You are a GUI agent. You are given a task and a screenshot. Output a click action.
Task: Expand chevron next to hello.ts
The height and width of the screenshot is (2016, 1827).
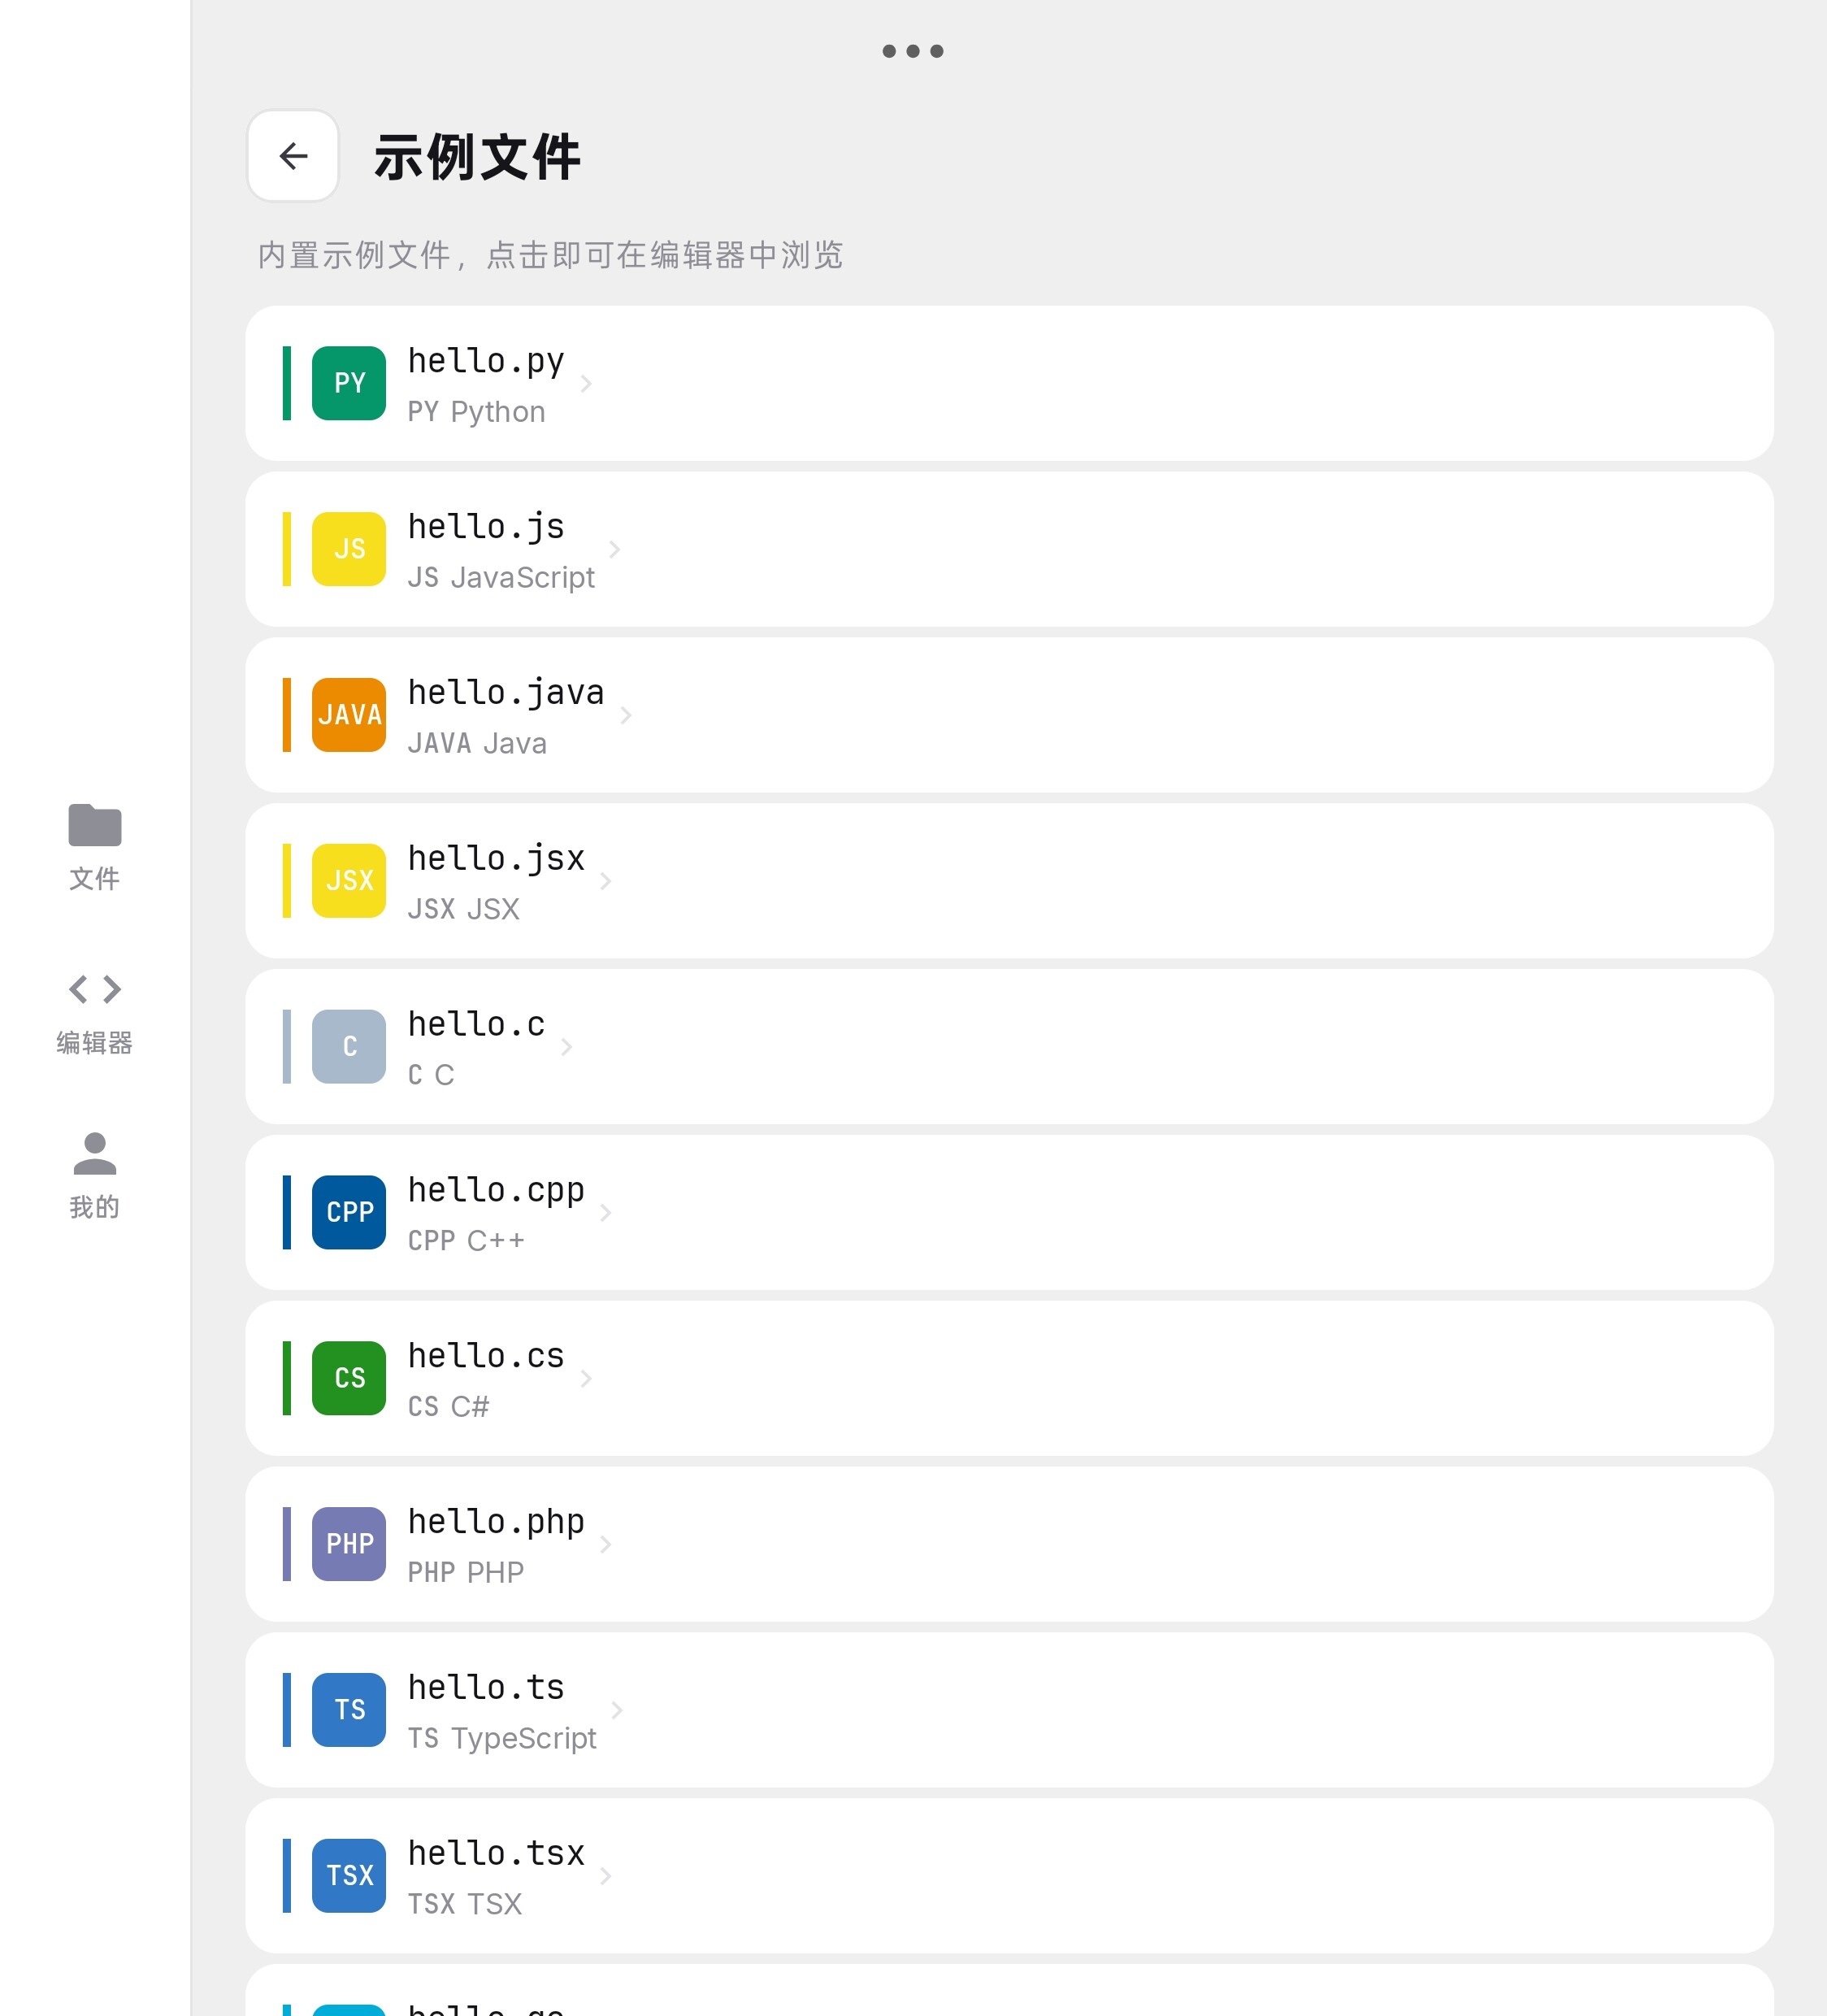point(617,1710)
